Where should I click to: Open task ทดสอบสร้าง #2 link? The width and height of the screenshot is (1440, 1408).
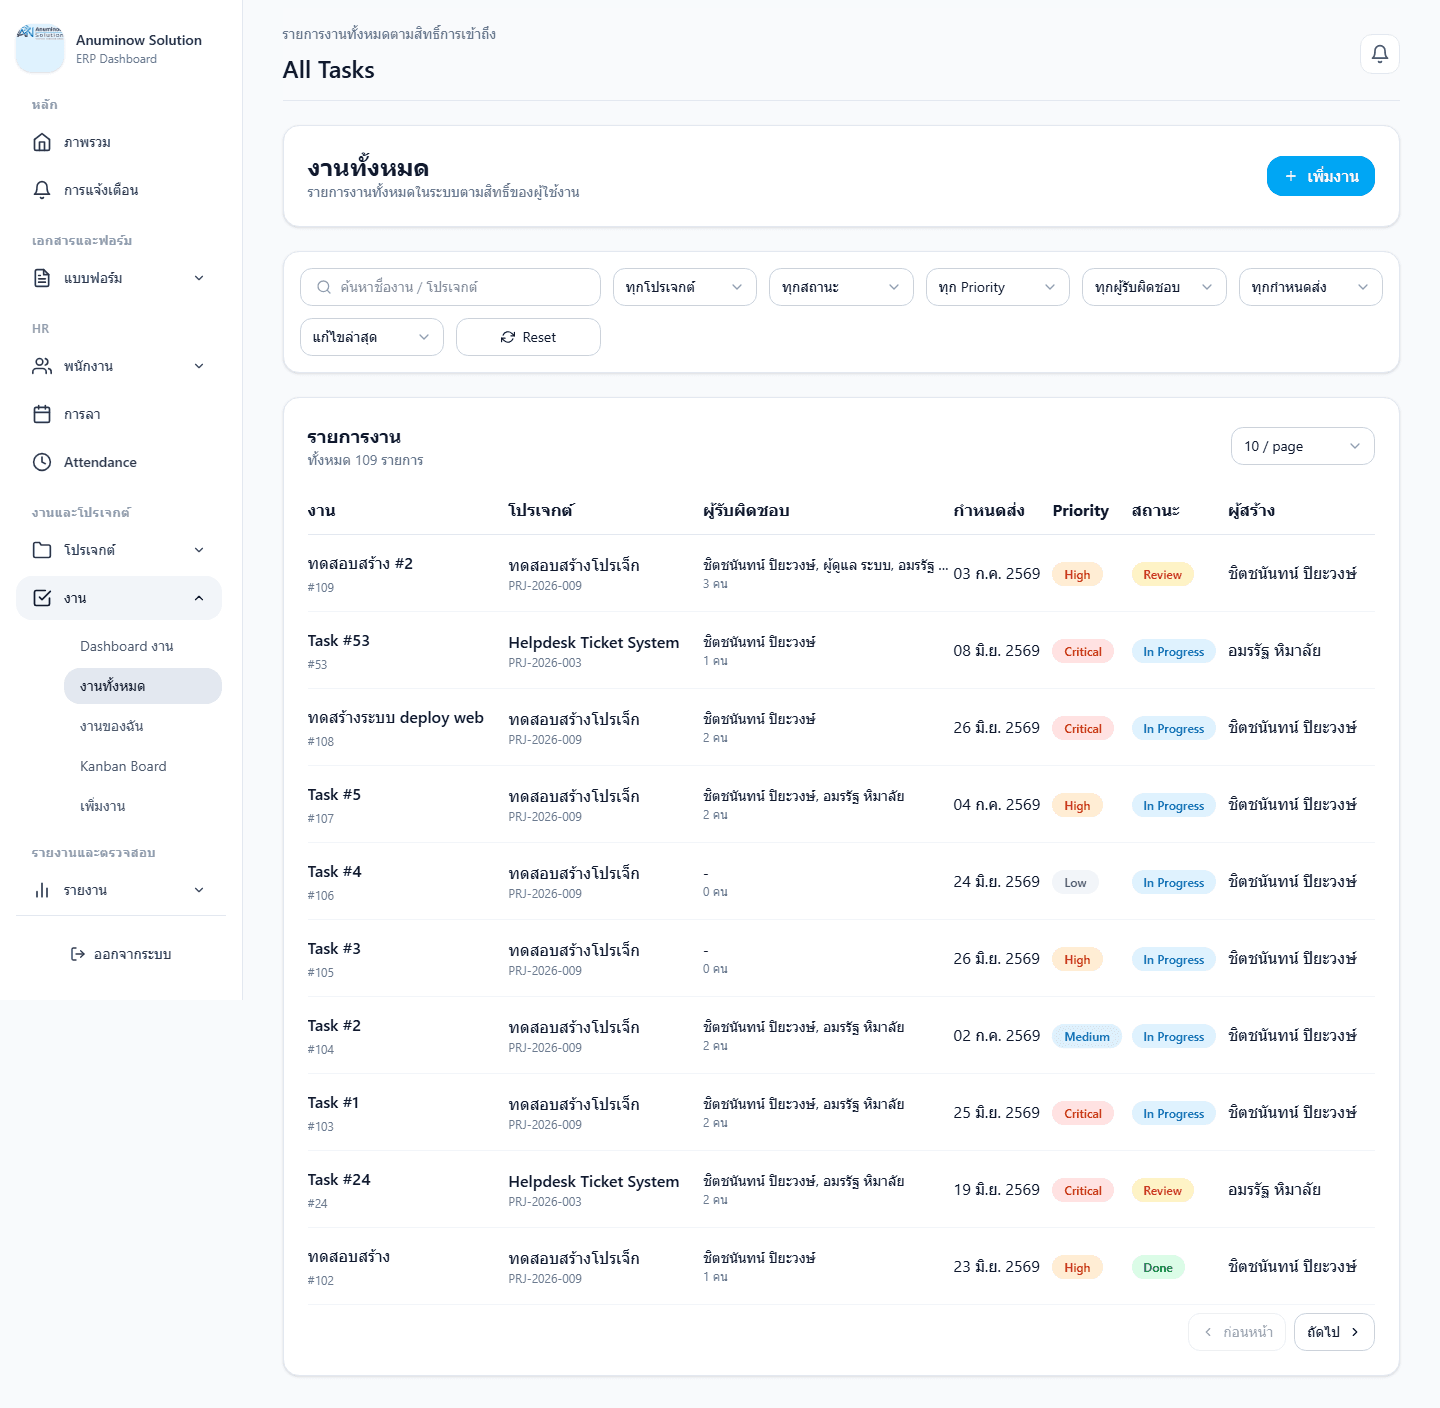click(x=360, y=564)
